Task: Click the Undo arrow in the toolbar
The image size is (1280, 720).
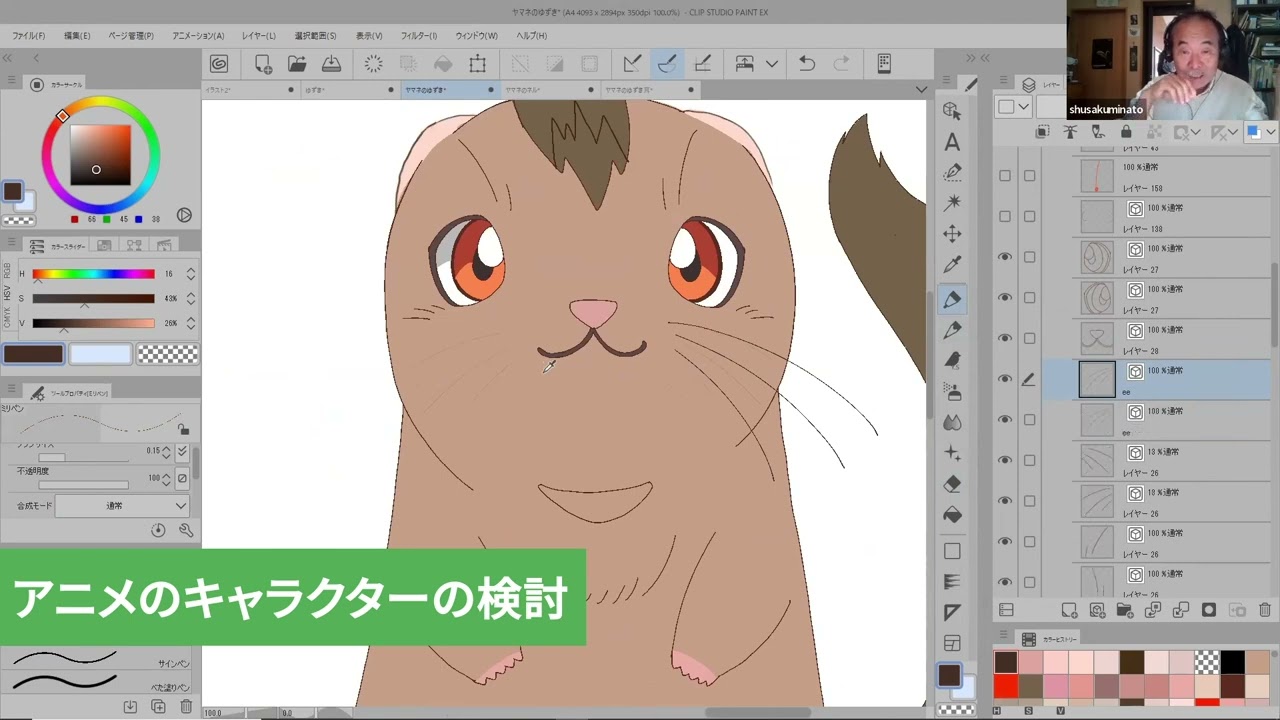Action: pyautogui.click(x=807, y=64)
